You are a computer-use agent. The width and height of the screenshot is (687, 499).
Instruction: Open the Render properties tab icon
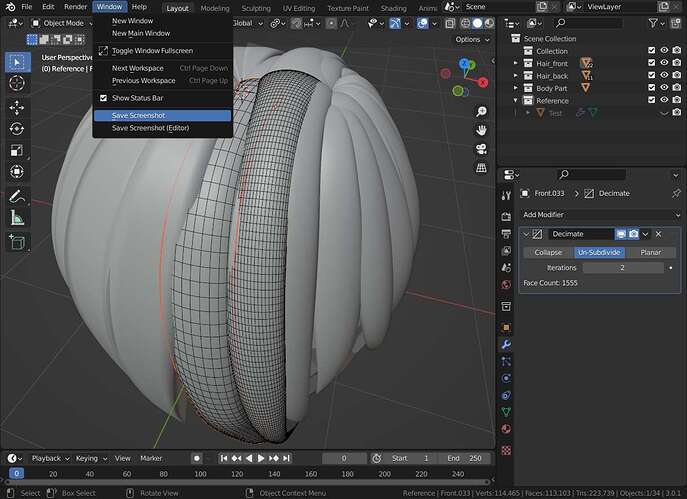tap(506, 216)
